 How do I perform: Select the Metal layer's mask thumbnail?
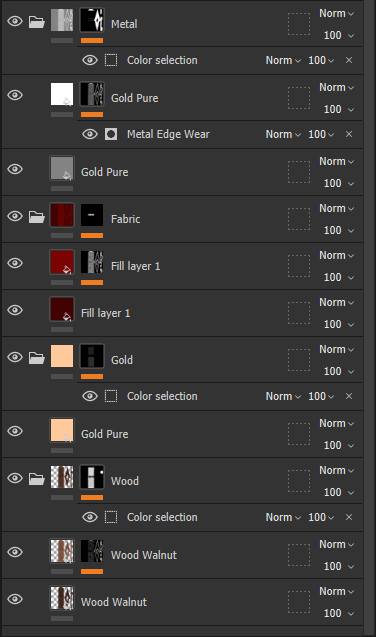coord(92,20)
